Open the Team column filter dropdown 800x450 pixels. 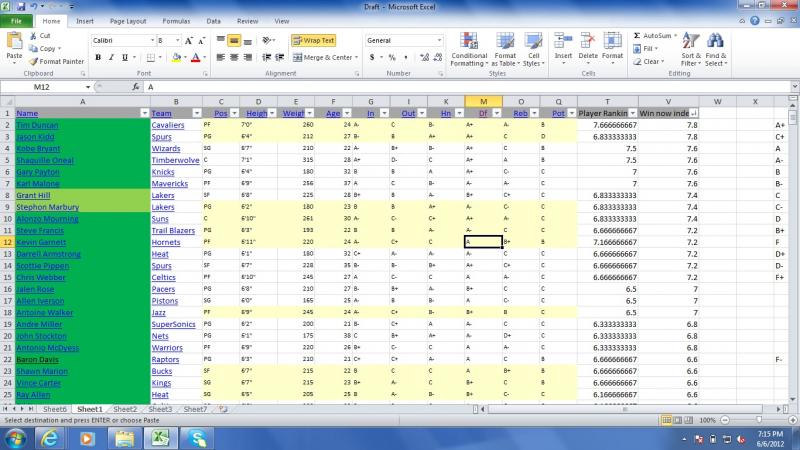coord(196,113)
